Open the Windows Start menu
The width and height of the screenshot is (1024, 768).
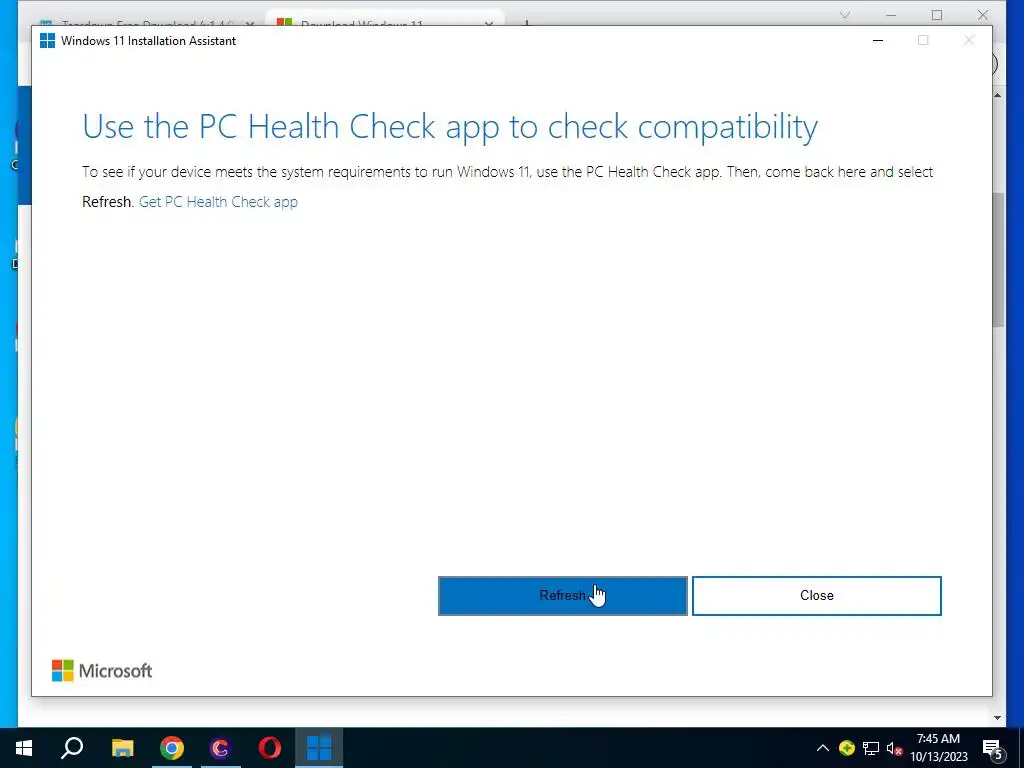24,748
